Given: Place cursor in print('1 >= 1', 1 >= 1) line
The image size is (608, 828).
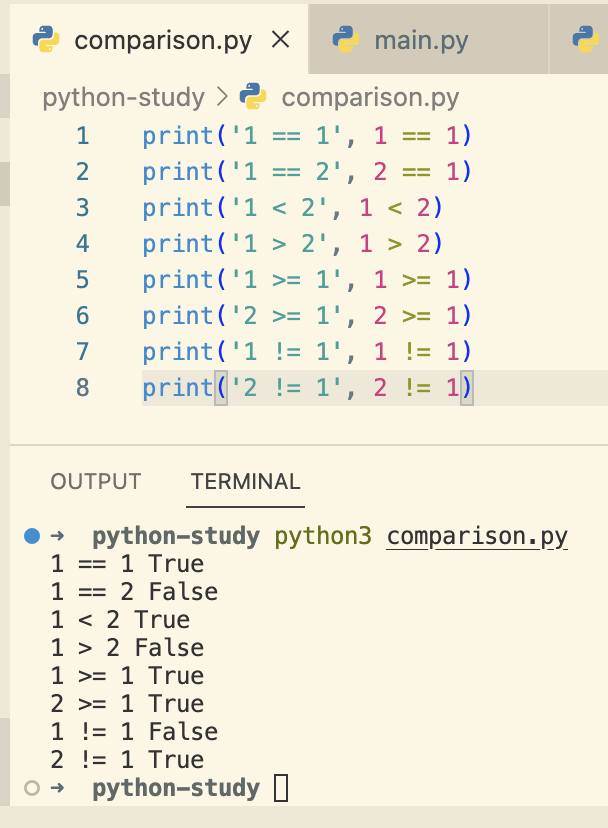Looking at the screenshot, I should [306, 279].
